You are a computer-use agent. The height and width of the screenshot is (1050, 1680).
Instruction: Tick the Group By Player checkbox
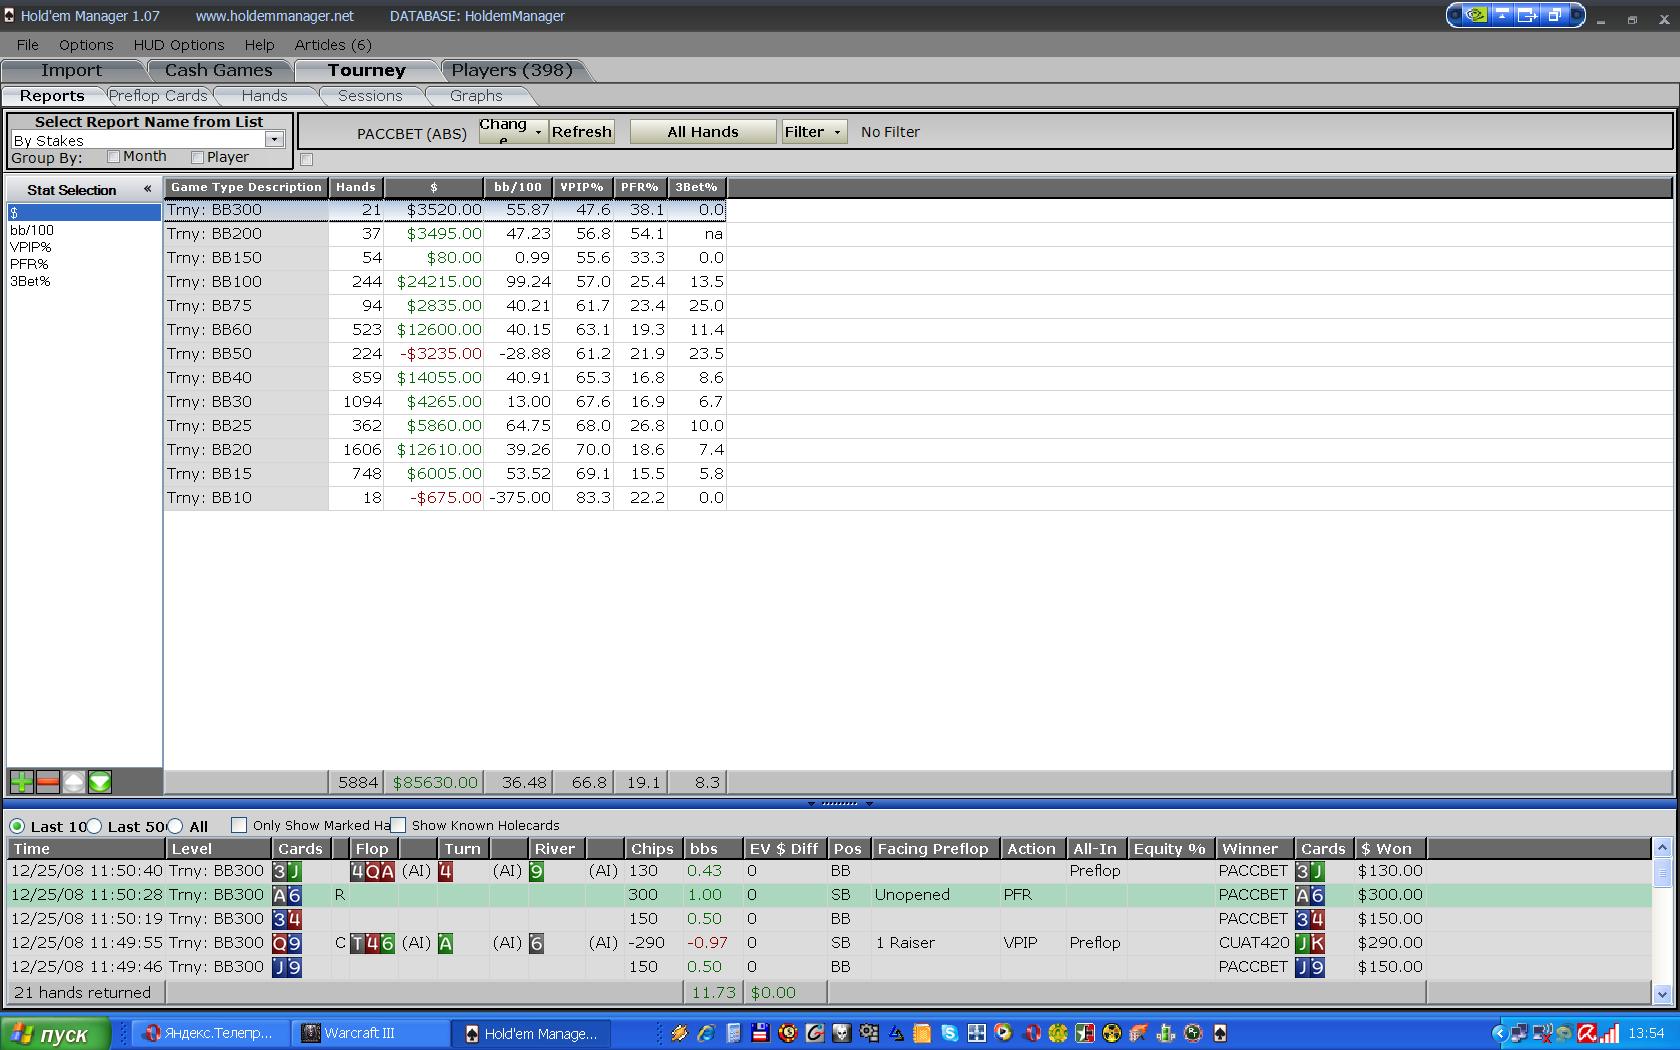(198, 157)
